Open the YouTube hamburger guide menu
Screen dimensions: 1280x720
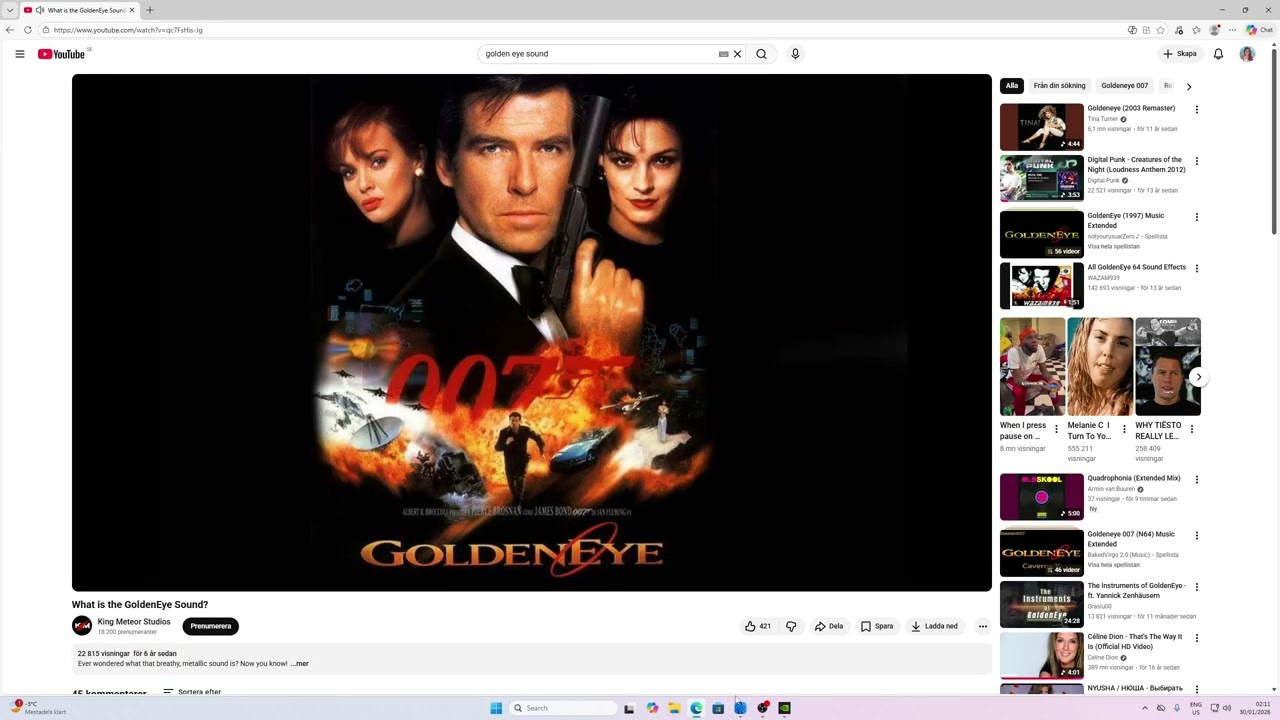click(19, 54)
